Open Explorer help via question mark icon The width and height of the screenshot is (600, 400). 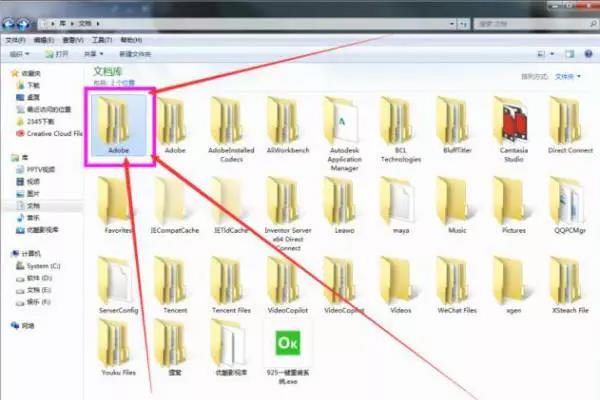[x=589, y=54]
